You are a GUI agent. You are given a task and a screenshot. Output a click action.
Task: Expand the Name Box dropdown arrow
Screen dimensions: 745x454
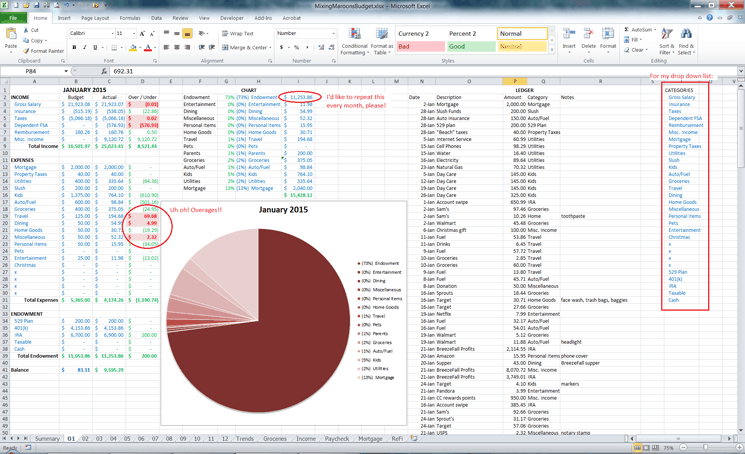click(x=66, y=71)
